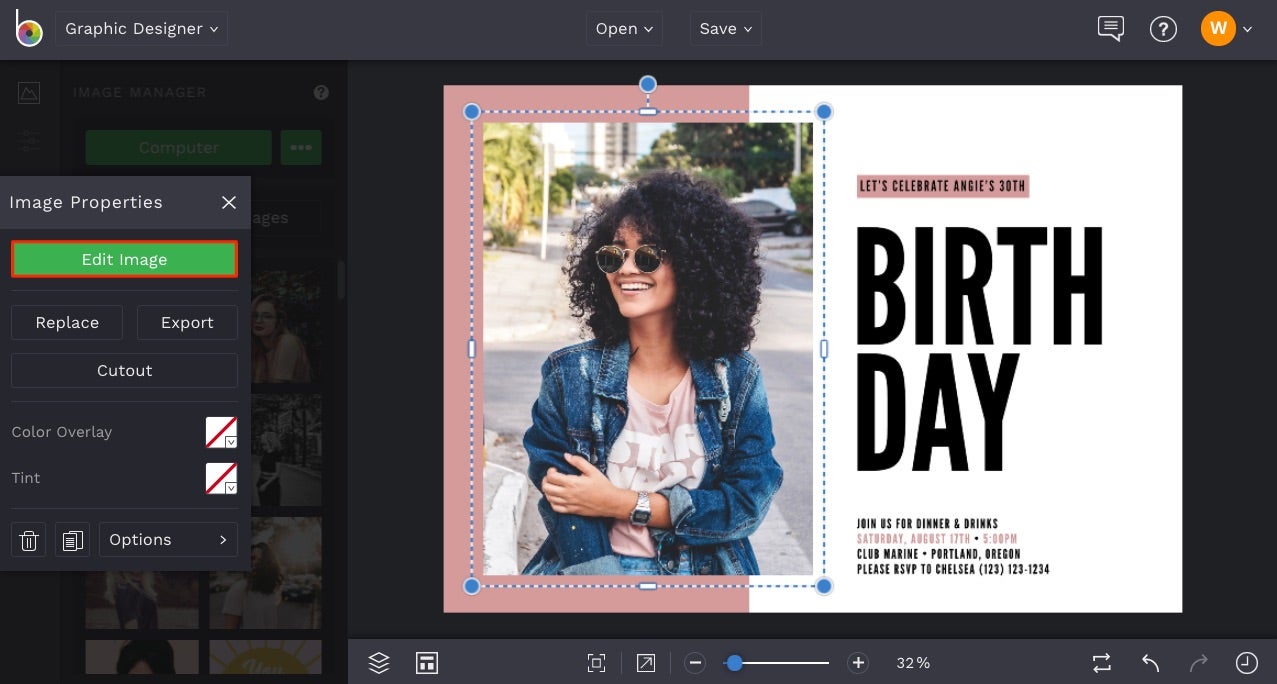Image resolution: width=1277 pixels, height=684 pixels.
Task: Increase zoom with the plus control
Action: 857,662
